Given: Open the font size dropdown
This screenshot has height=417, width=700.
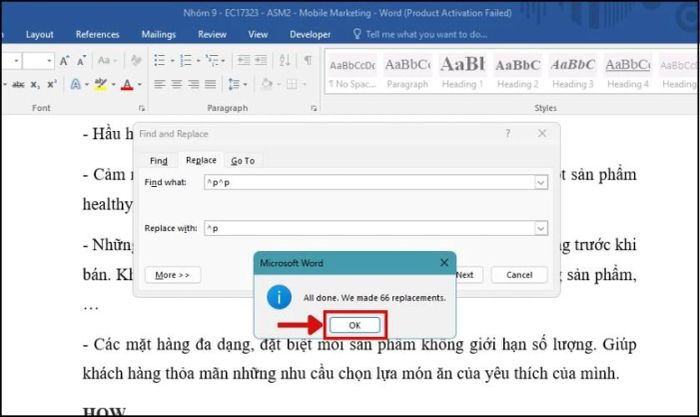Looking at the screenshot, I should [49, 60].
